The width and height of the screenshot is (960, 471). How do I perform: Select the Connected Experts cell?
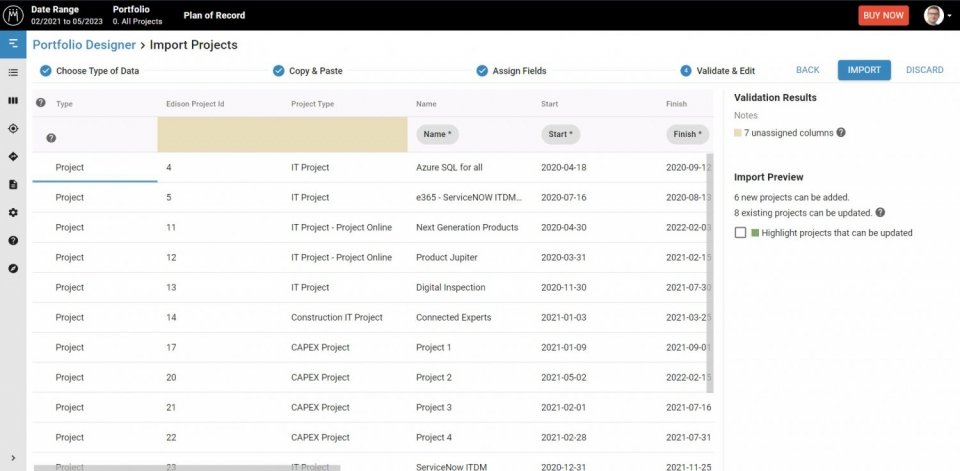[454, 317]
